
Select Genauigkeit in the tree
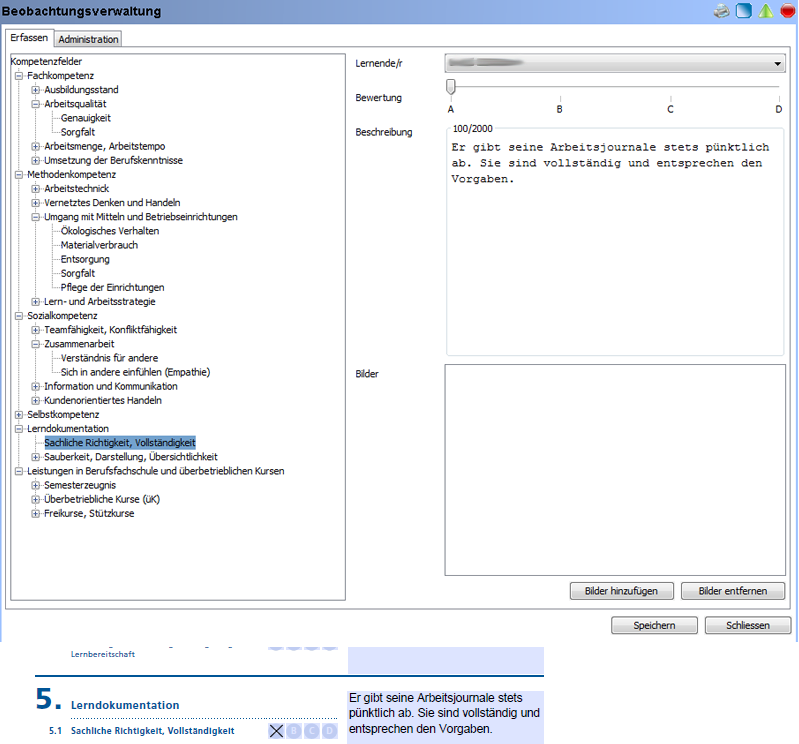pyautogui.click(x=86, y=118)
